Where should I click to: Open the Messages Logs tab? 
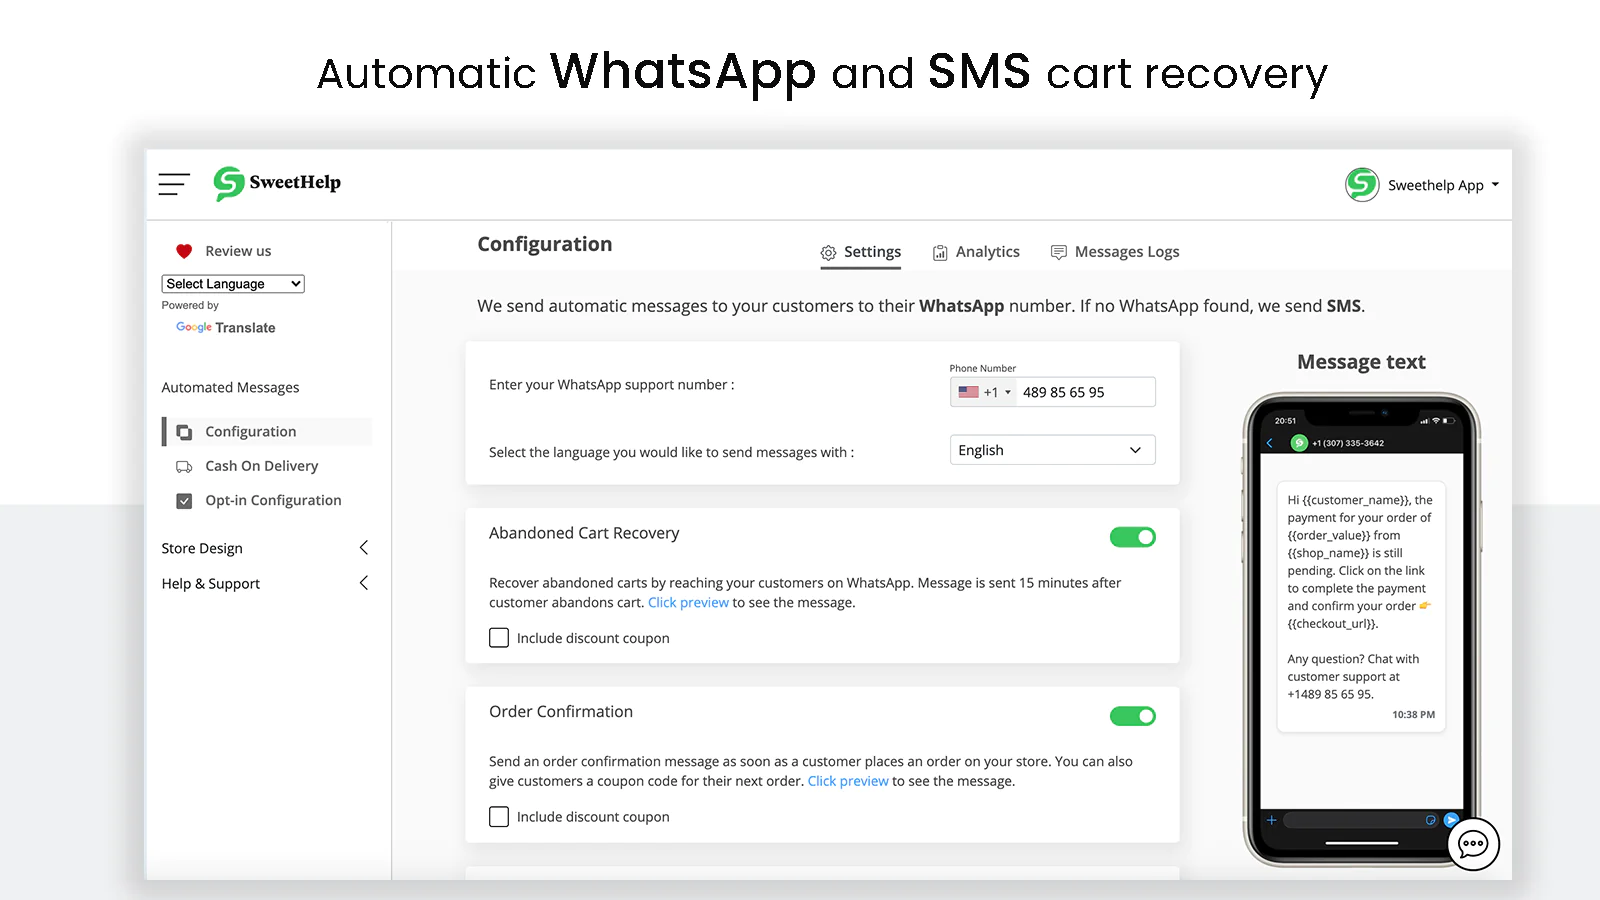point(1115,252)
